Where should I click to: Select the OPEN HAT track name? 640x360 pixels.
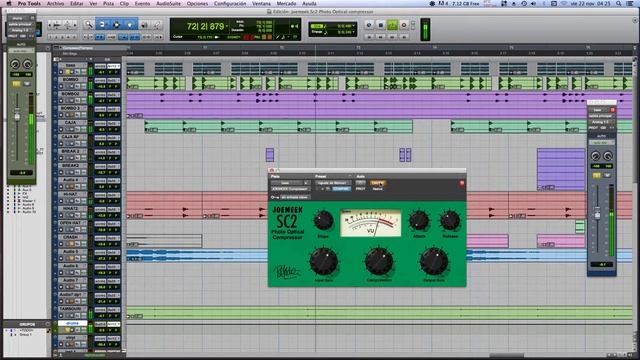(70, 223)
